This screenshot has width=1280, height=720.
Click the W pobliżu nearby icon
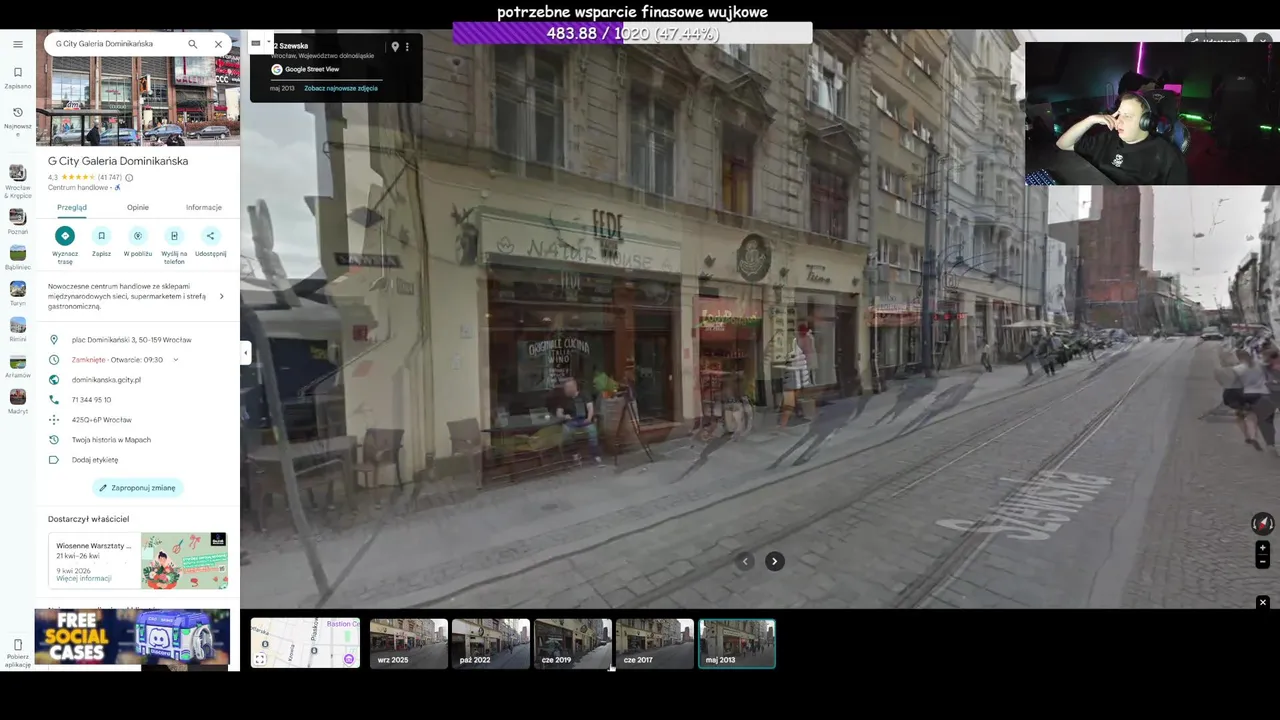tap(138, 236)
